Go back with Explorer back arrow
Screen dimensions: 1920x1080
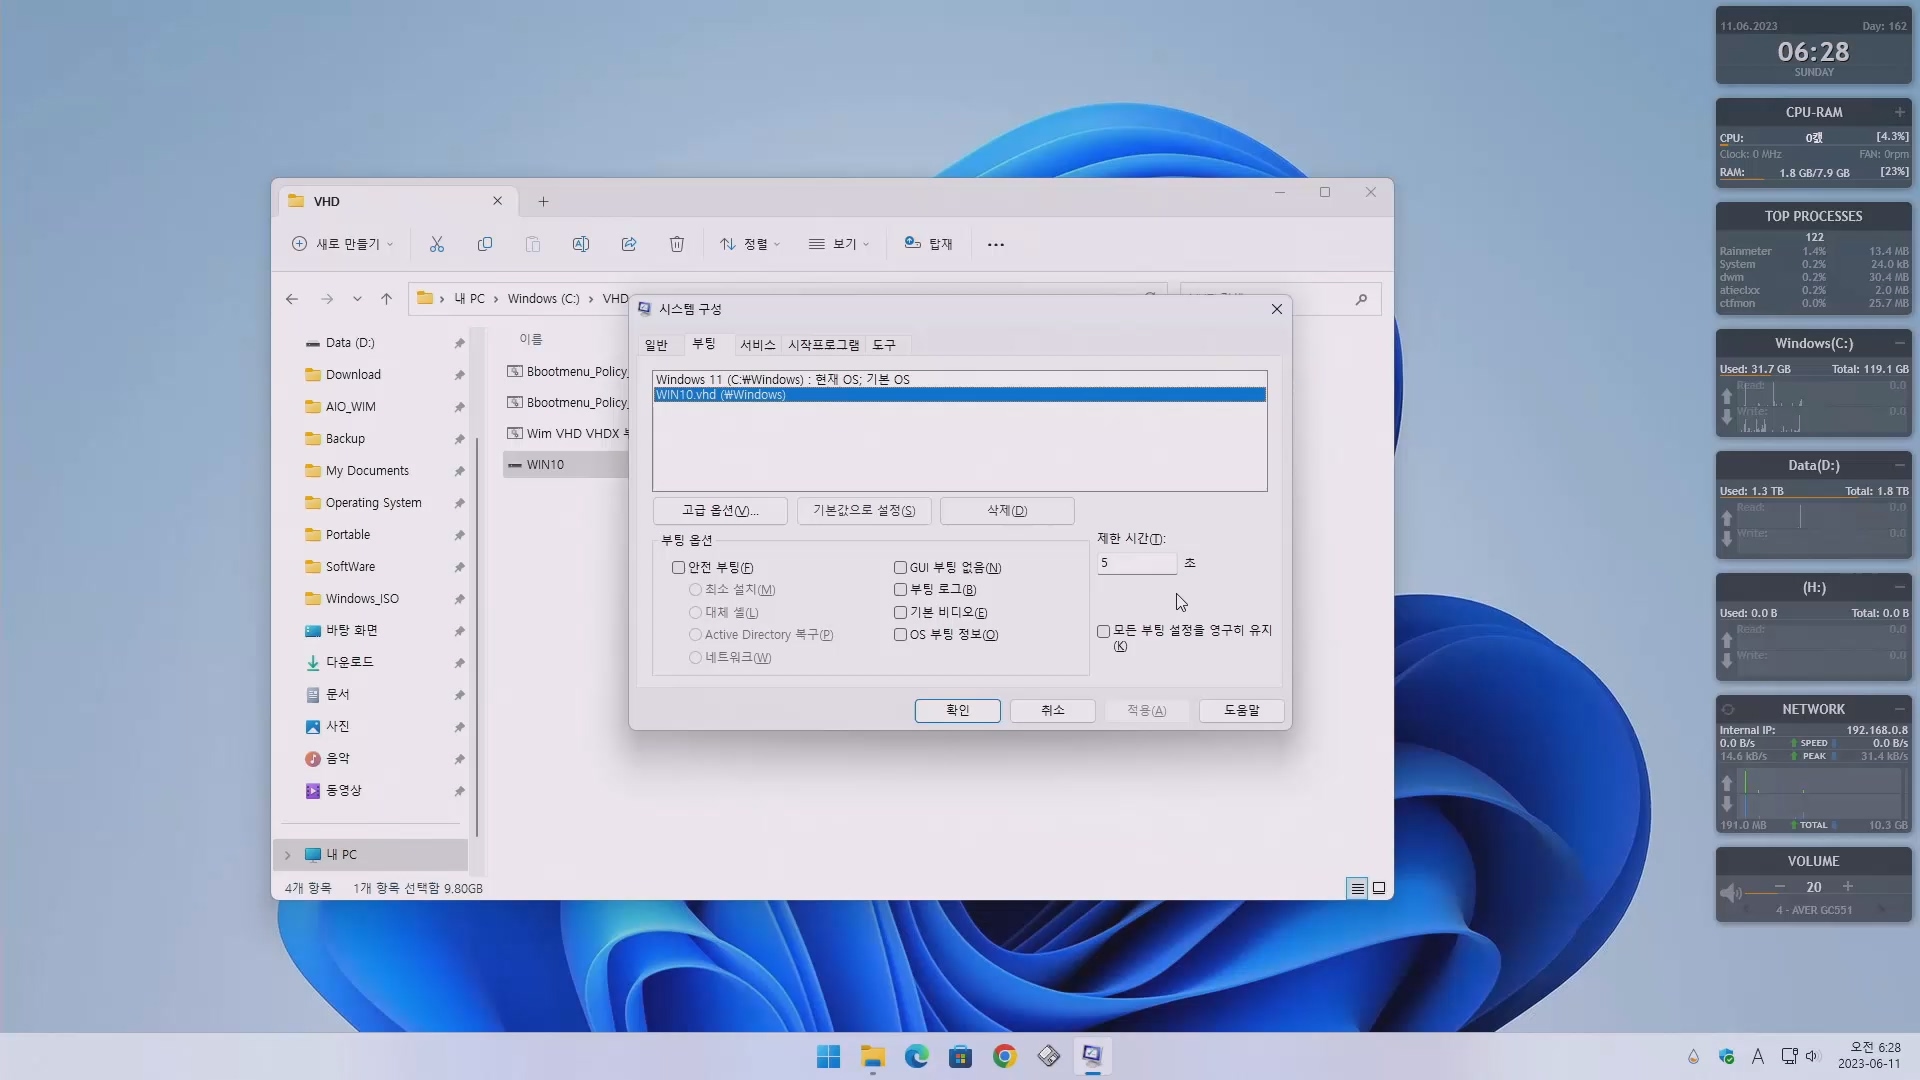click(x=292, y=299)
